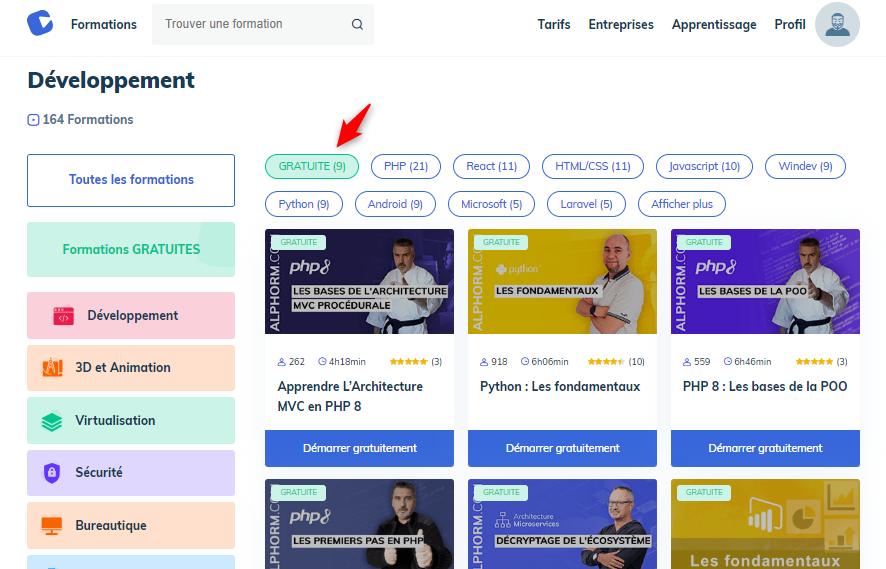
Task: Filter by Laravel (5) tag
Action: (x=587, y=204)
